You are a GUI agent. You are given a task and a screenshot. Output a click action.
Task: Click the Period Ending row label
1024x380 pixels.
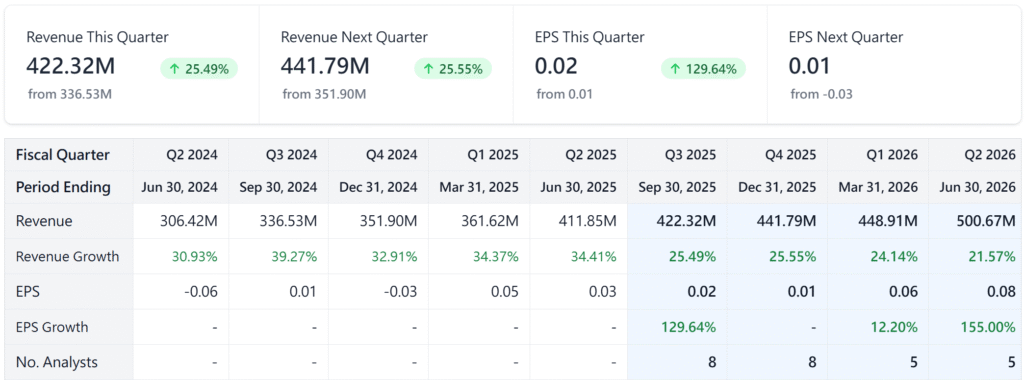(x=63, y=188)
